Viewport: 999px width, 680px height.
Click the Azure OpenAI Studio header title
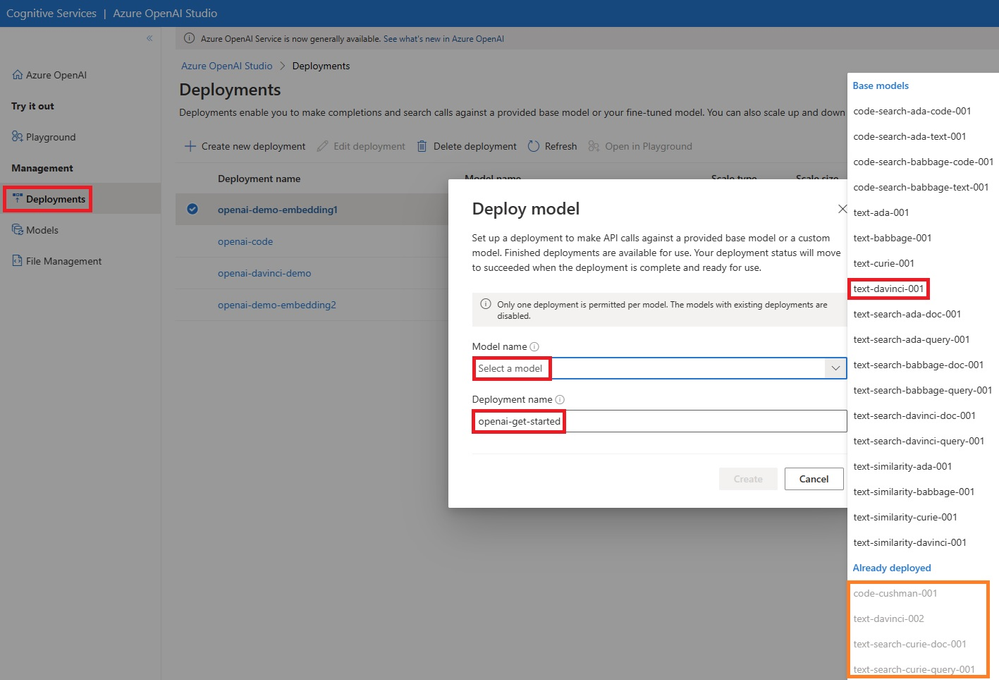click(165, 13)
